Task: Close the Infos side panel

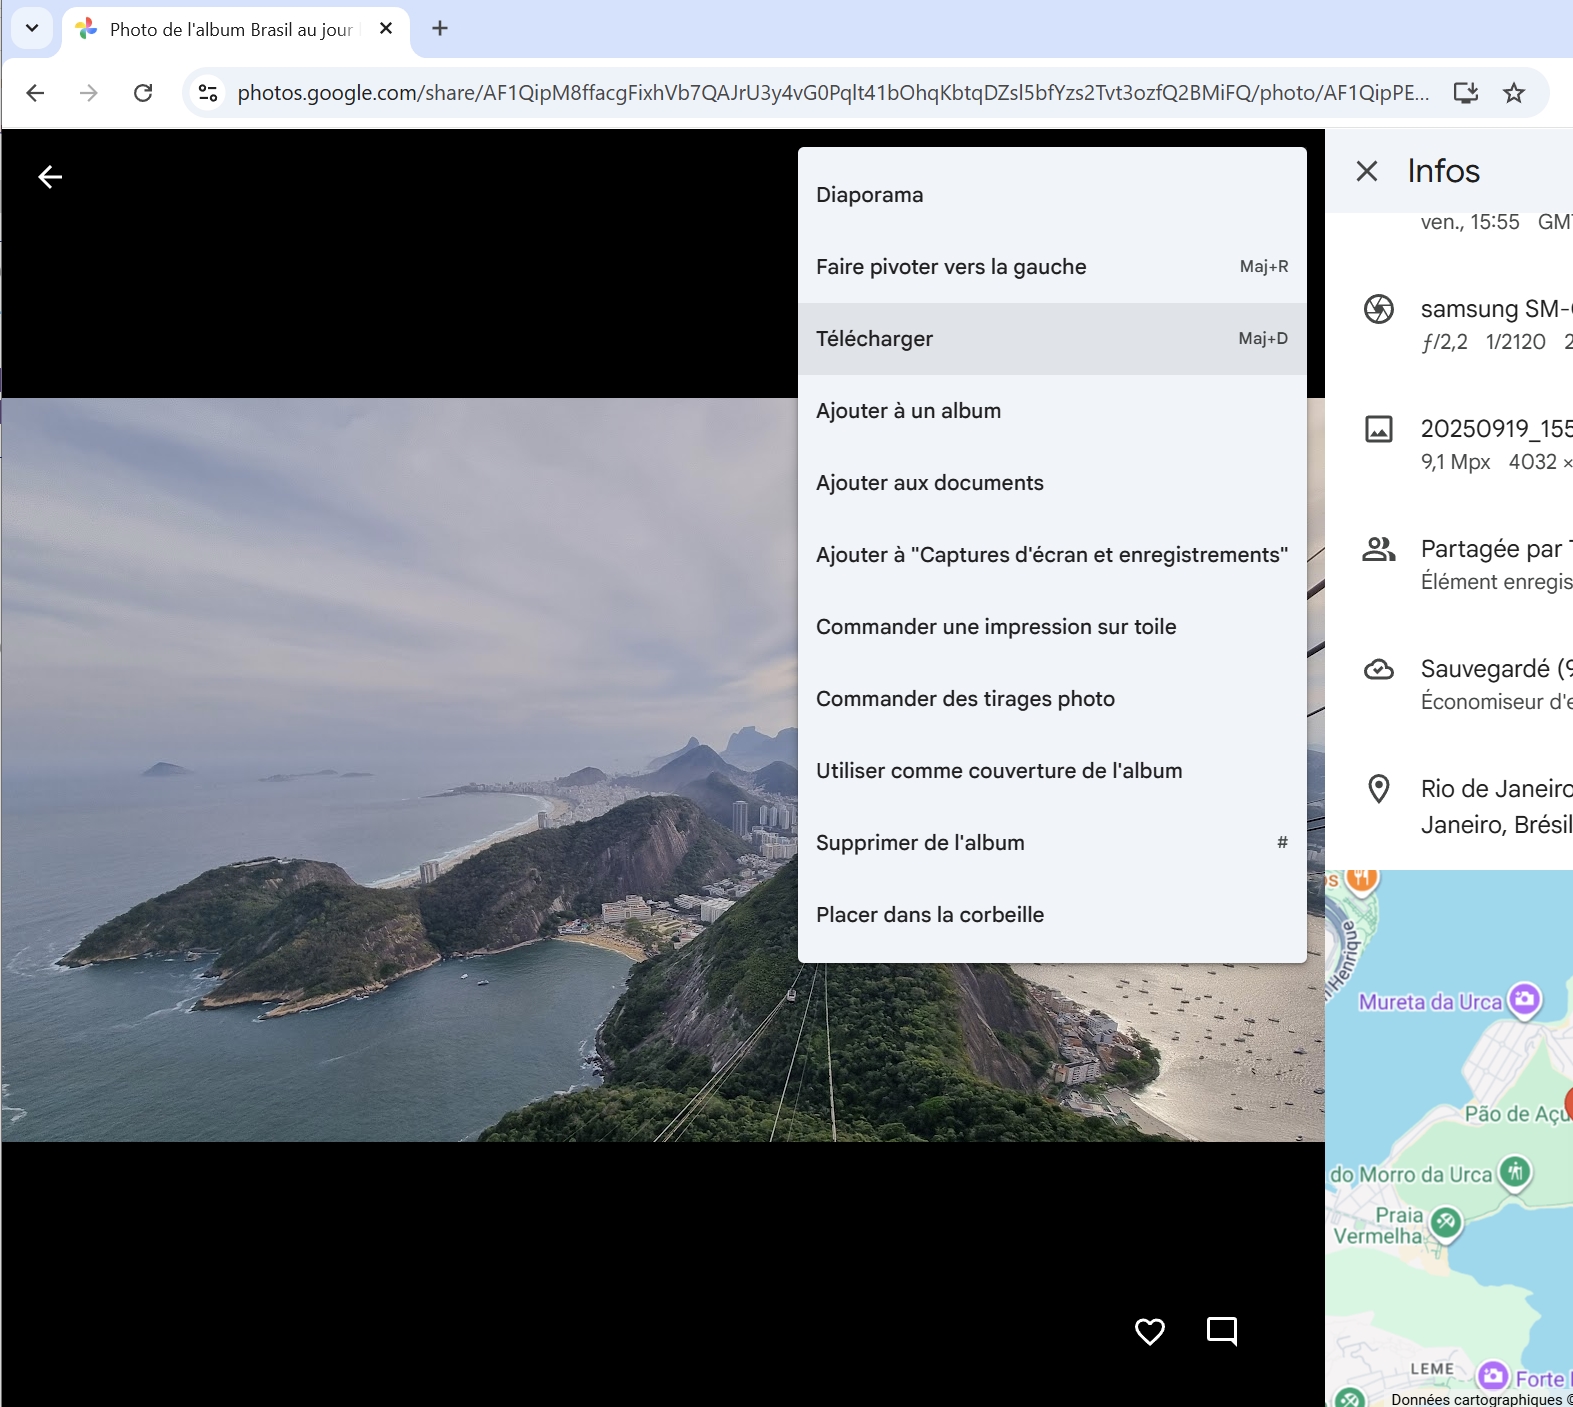Action: tap(1366, 171)
